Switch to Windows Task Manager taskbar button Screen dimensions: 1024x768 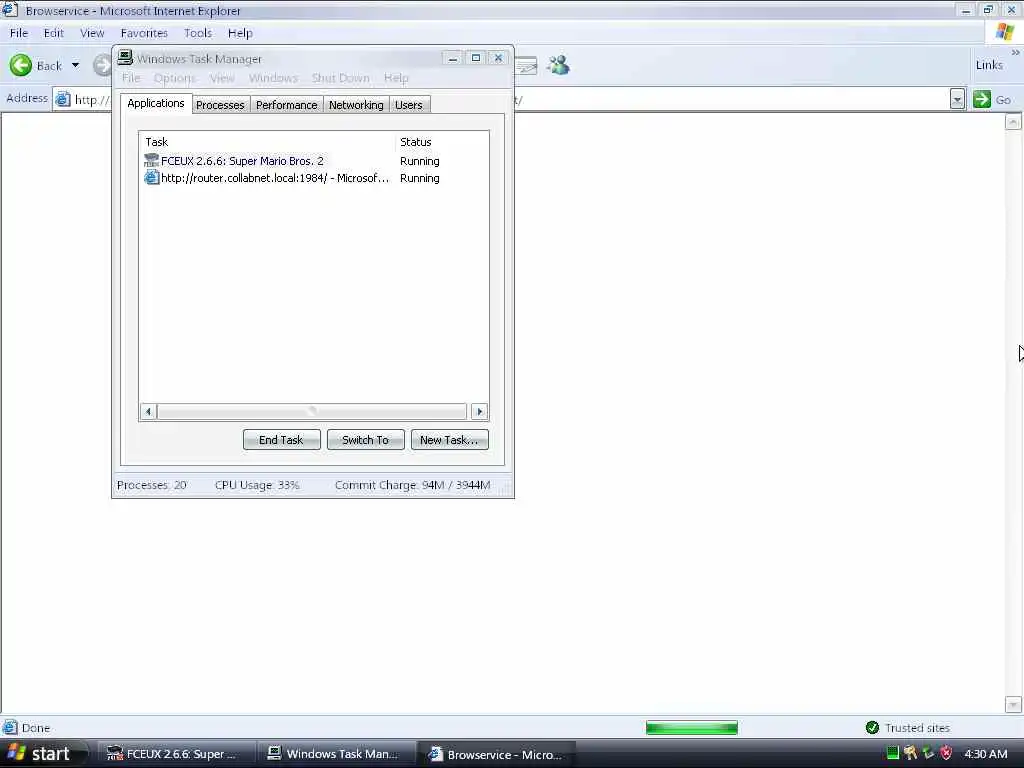pyautogui.click(x=337, y=754)
